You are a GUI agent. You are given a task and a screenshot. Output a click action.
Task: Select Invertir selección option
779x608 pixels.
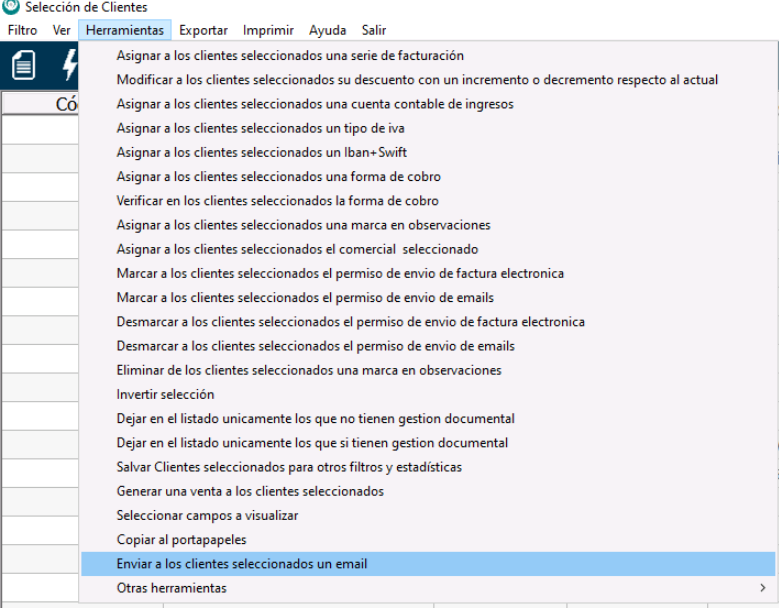point(165,394)
